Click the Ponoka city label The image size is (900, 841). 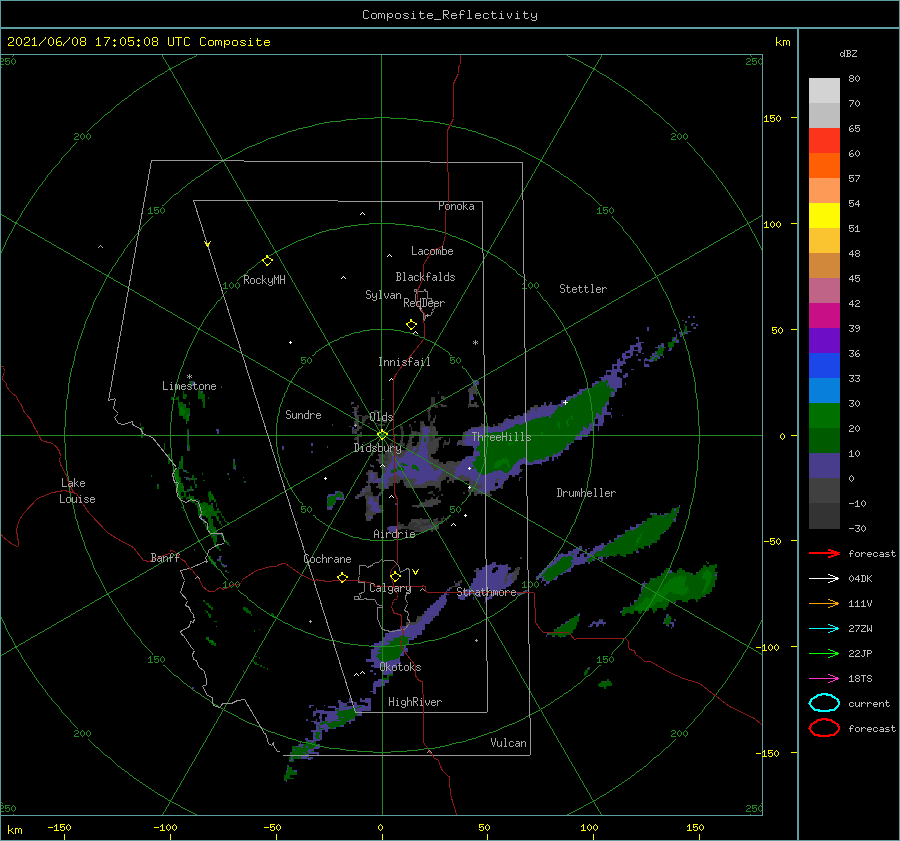456,206
